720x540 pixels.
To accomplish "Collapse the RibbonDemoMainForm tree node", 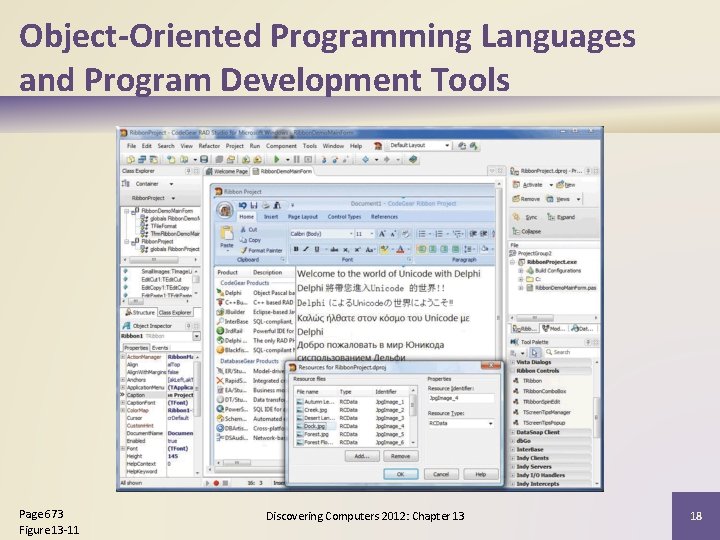I will [x=127, y=211].
